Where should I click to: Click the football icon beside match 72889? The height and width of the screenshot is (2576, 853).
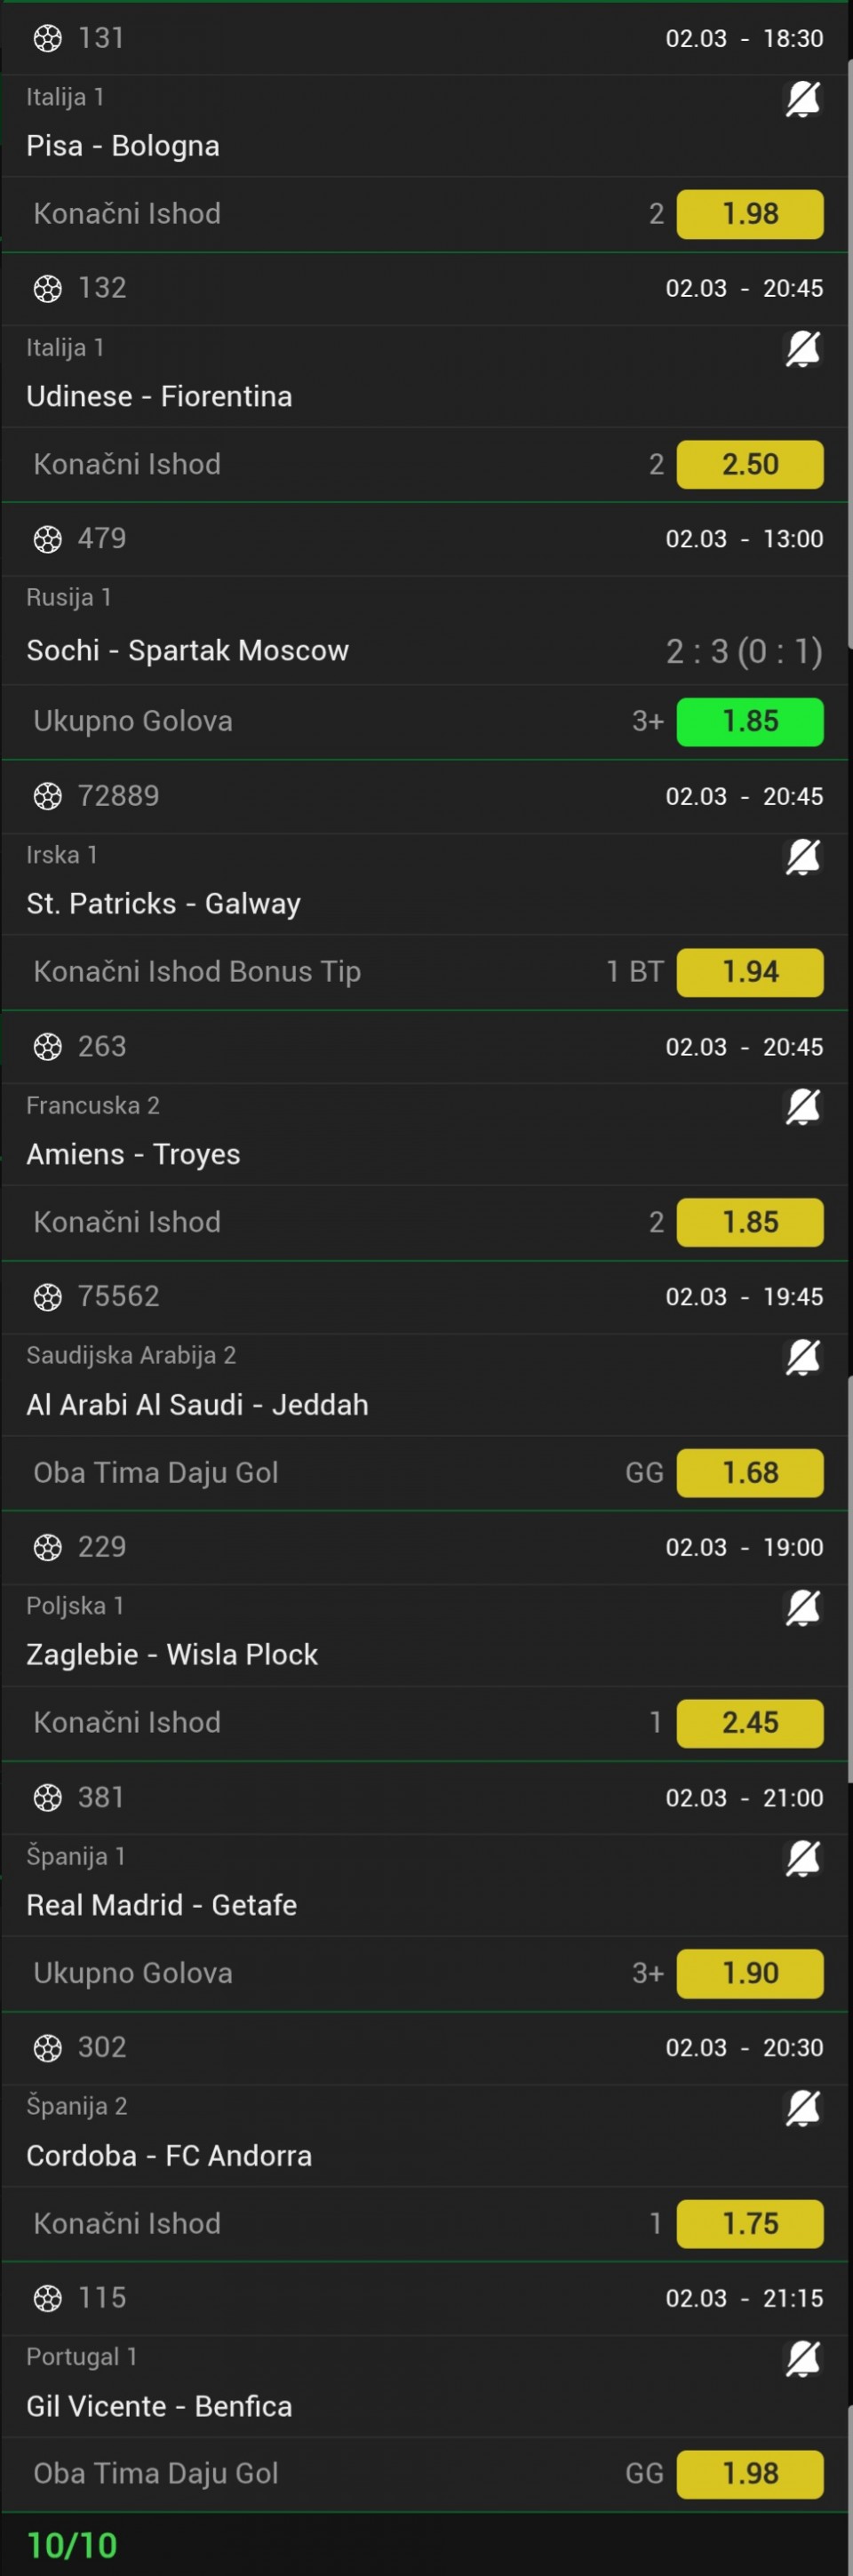[x=47, y=796]
